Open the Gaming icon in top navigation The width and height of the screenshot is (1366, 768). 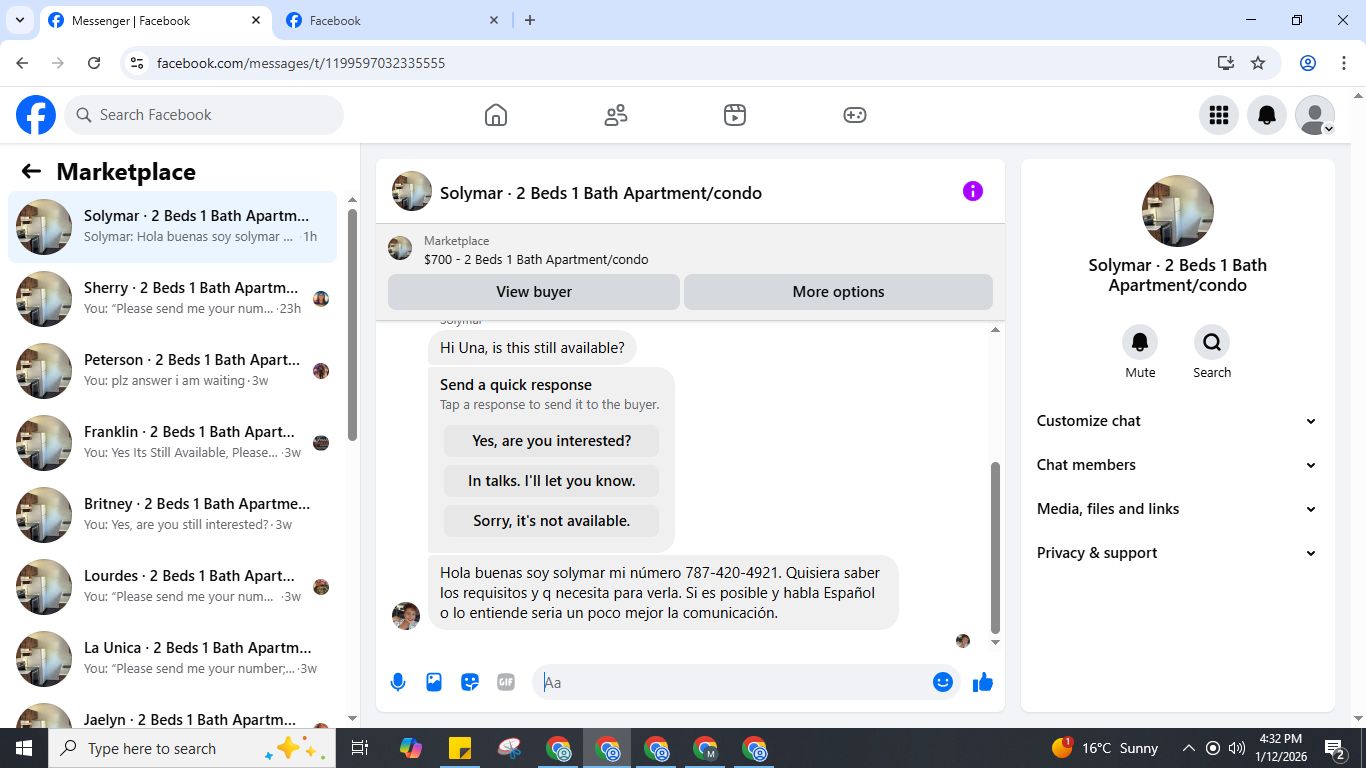coord(855,115)
